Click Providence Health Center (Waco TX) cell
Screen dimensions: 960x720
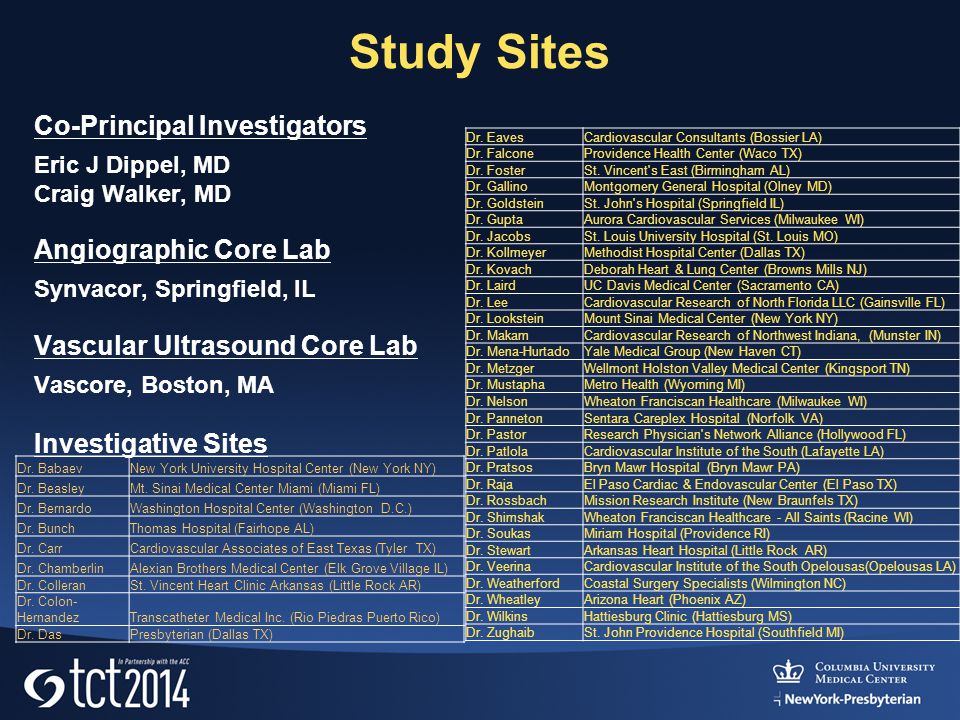coord(771,154)
